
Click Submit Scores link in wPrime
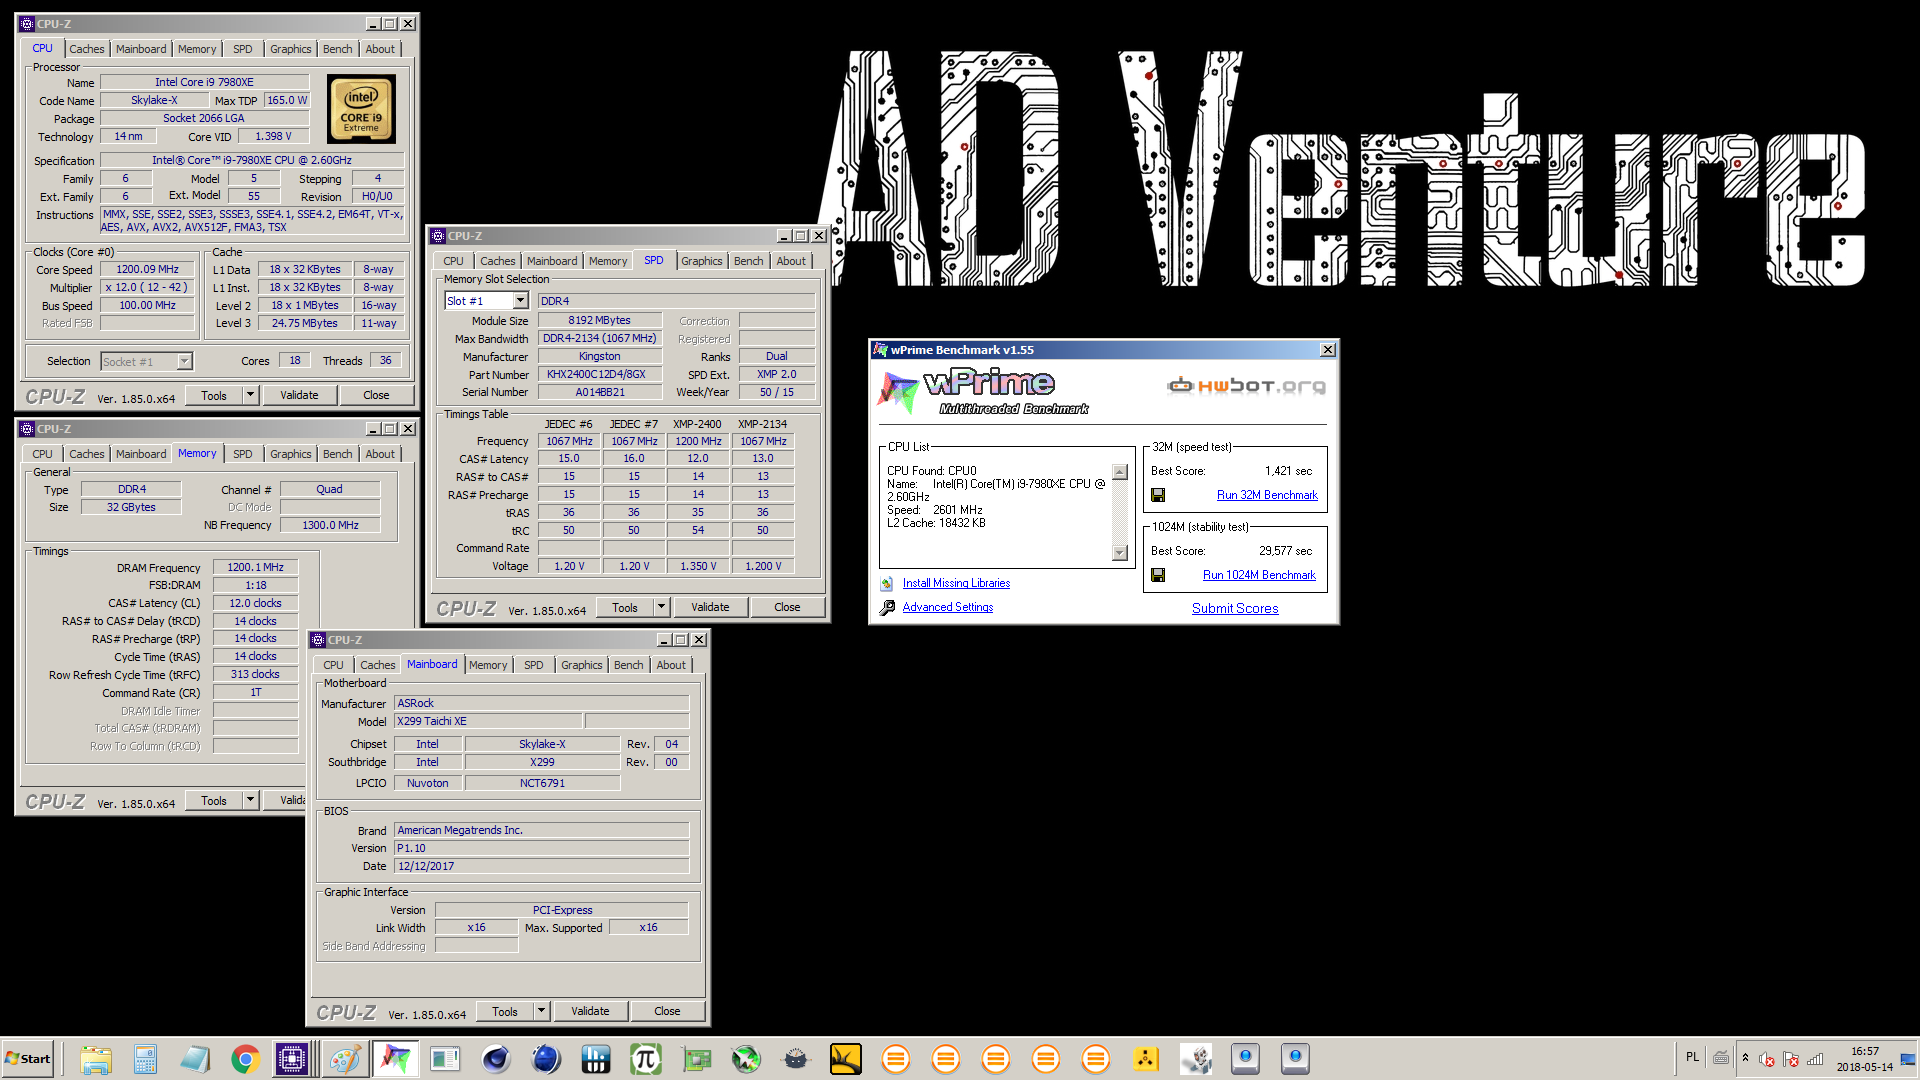(x=1235, y=609)
